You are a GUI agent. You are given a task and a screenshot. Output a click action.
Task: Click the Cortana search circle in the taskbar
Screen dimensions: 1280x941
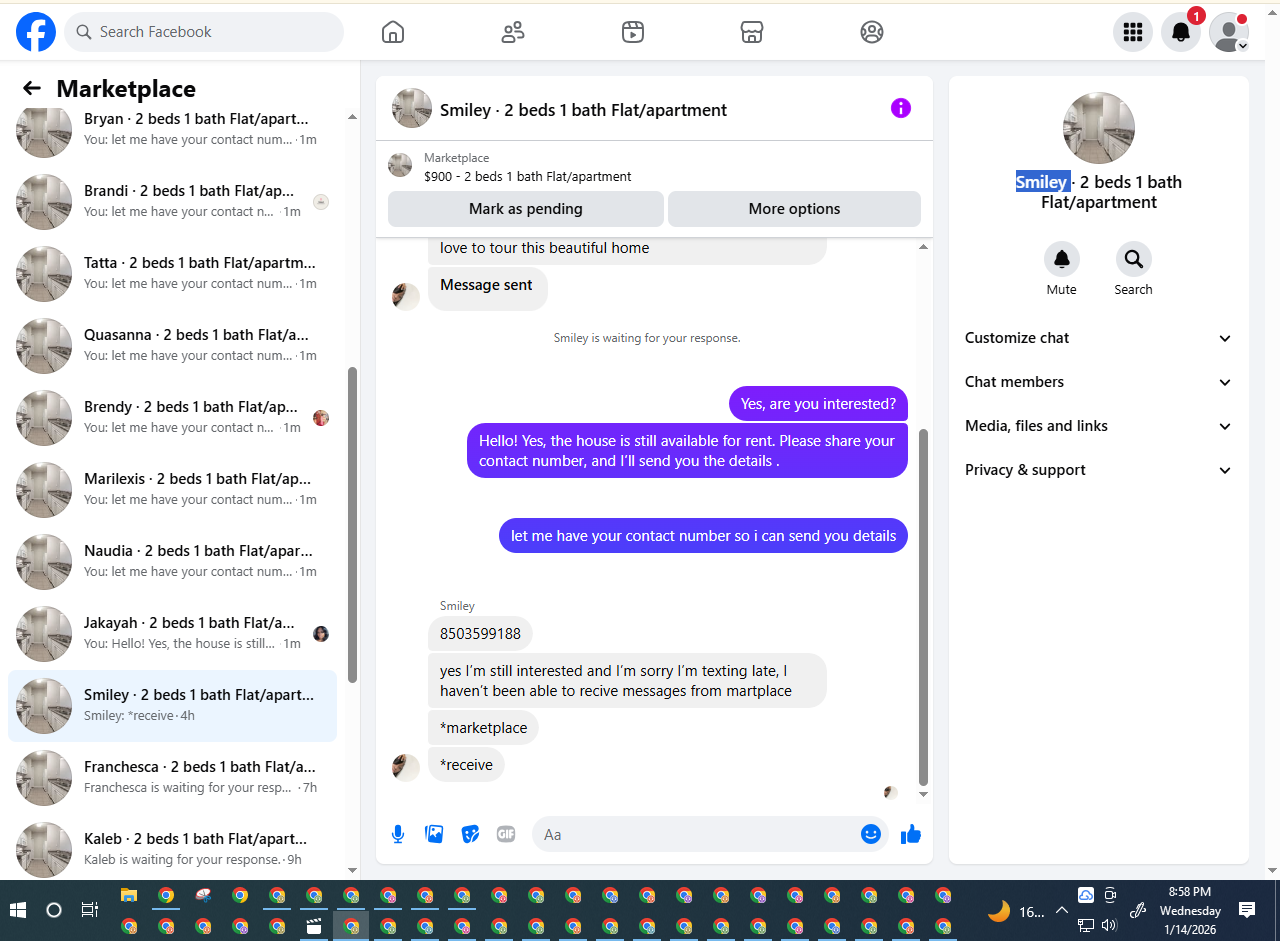pos(54,910)
